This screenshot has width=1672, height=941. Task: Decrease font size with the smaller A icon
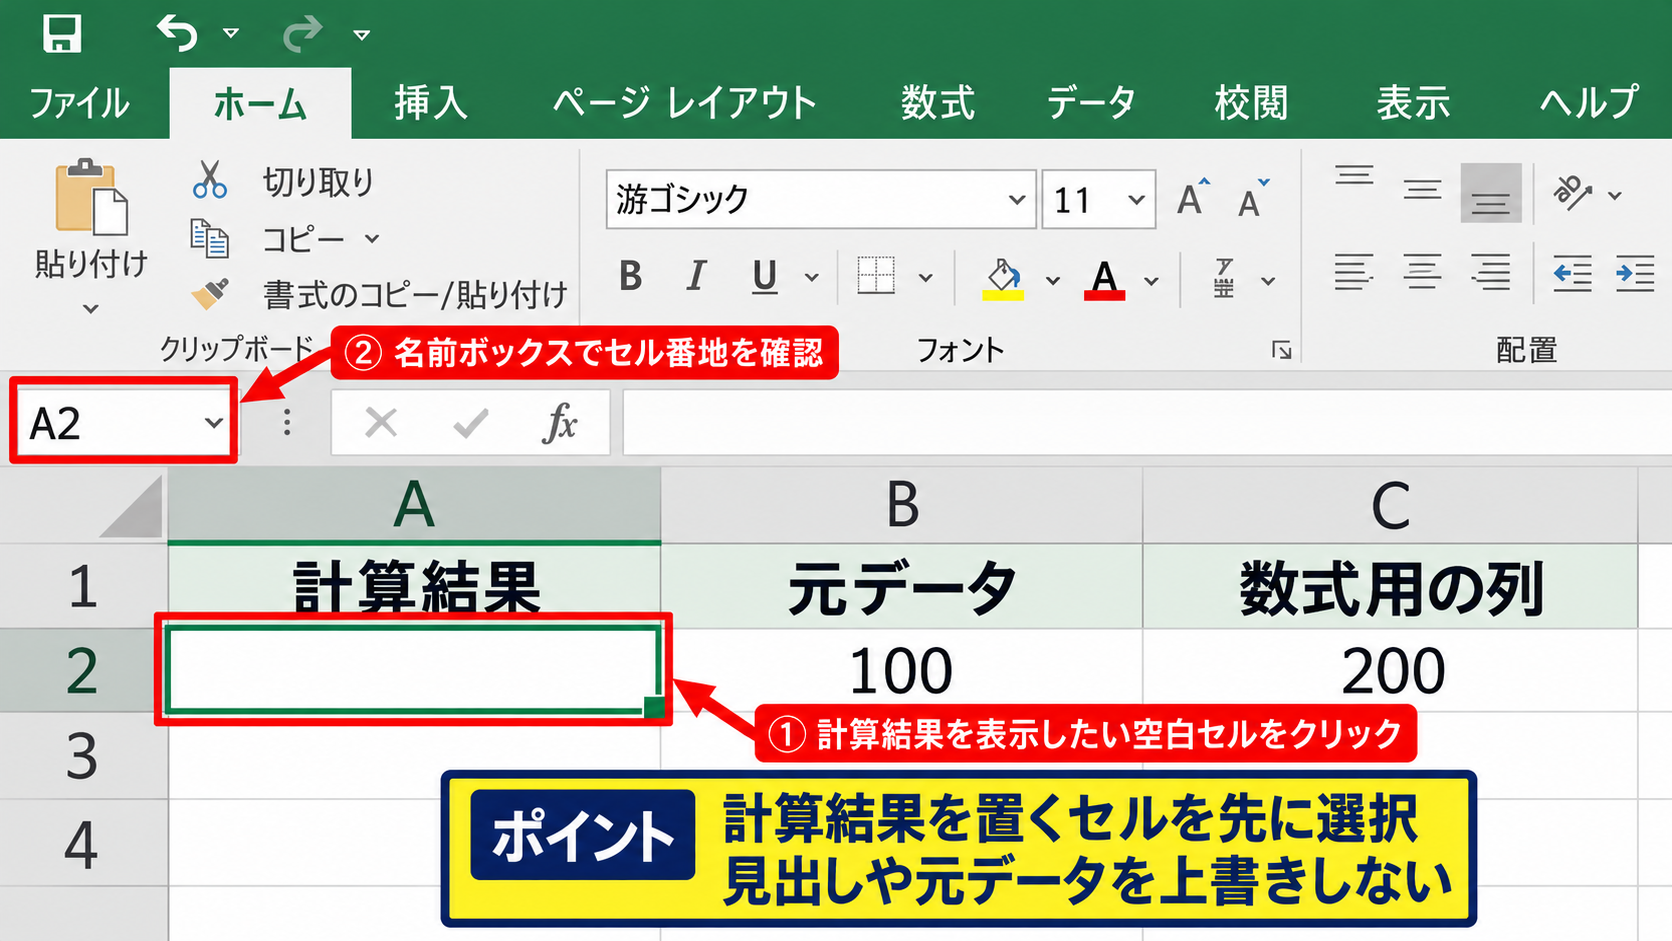[1252, 199]
